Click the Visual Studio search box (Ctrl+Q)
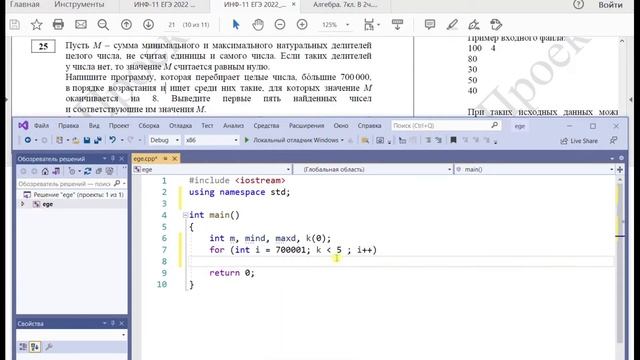 [x=446, y=126]
